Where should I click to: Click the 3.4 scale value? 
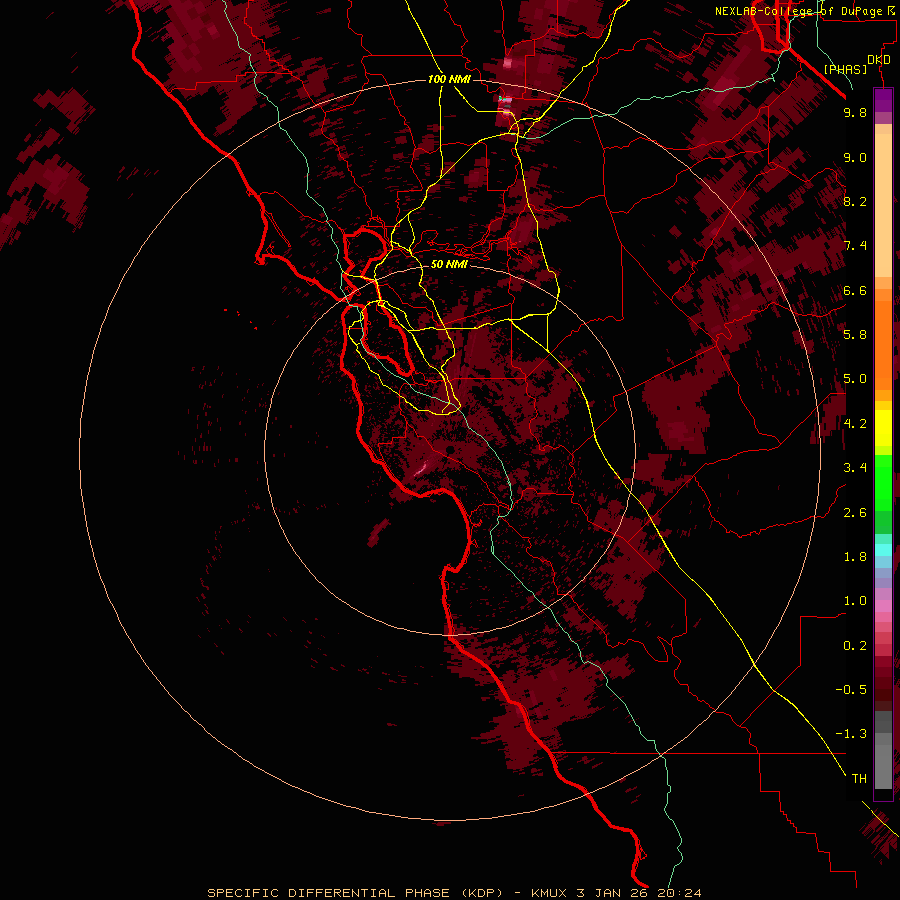pyautogui.click(x=855, y=468)
